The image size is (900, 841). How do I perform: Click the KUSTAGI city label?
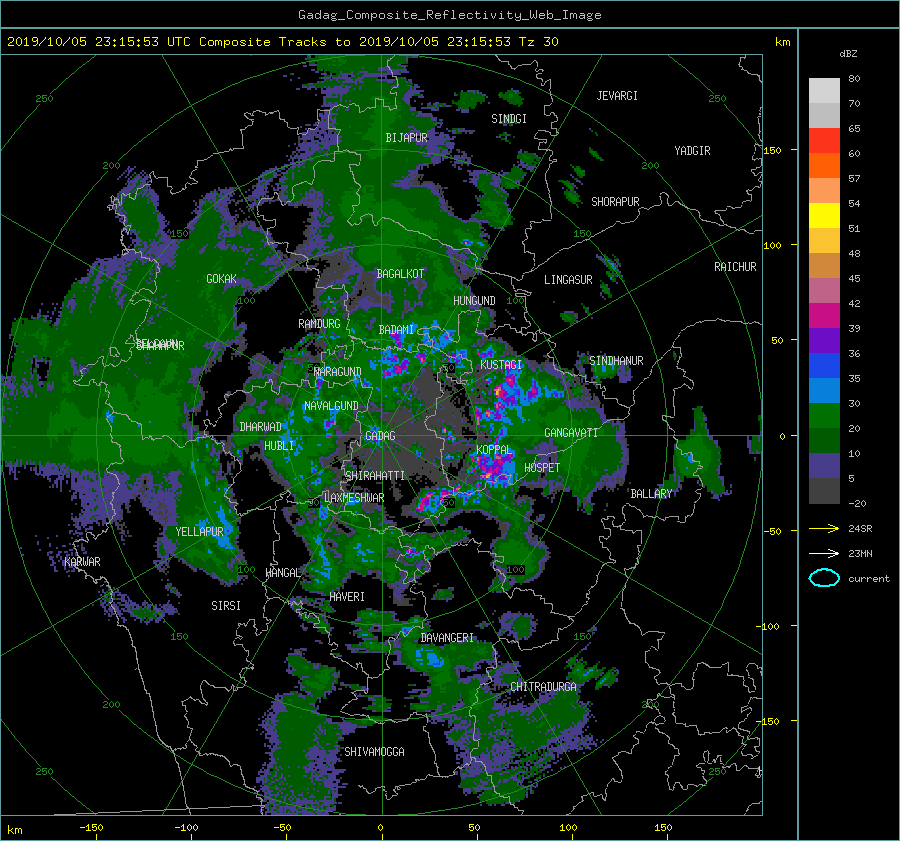pos(501,365)
